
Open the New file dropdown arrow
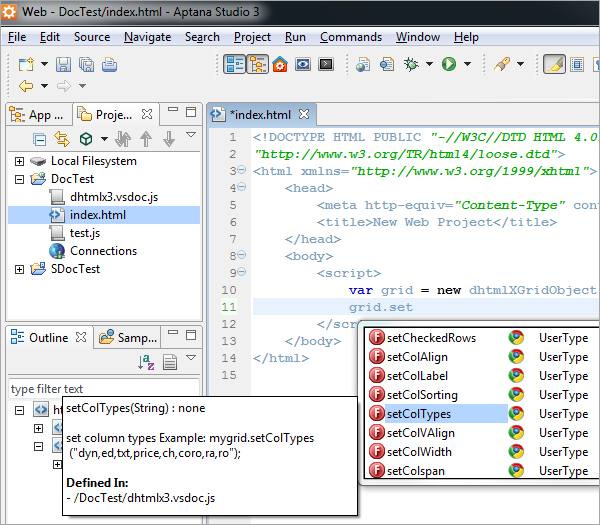pos(44,64)
